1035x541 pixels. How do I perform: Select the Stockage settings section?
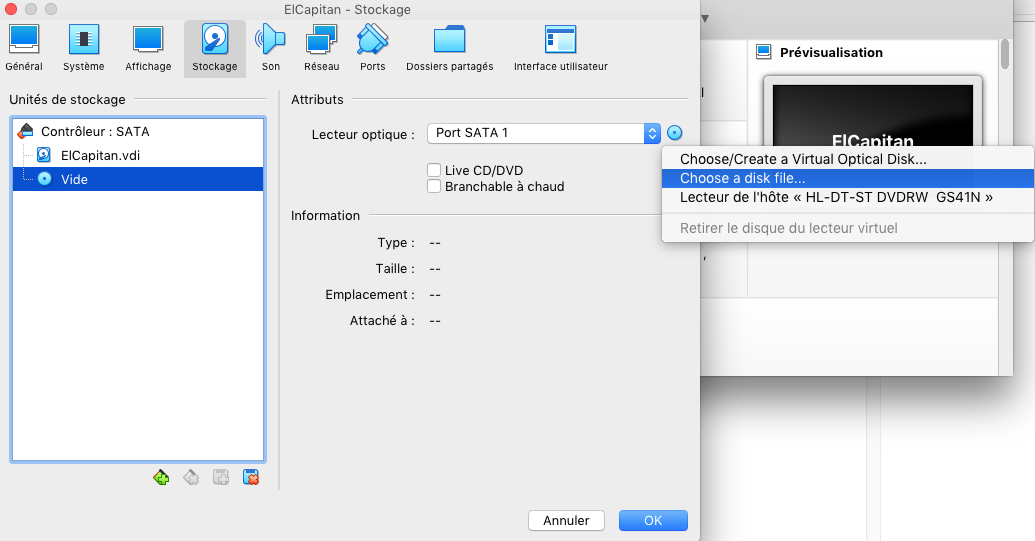(x=215, y=48)
